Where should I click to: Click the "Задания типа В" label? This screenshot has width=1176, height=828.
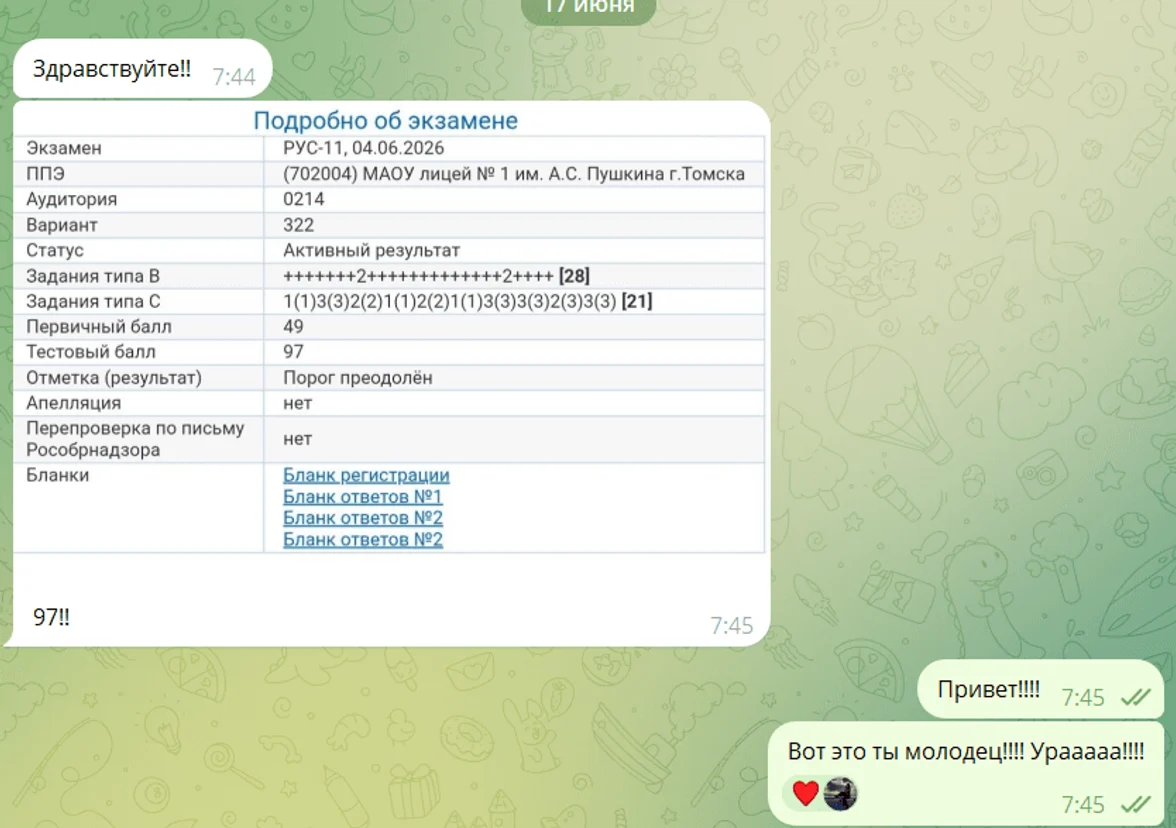coord(93,276)
